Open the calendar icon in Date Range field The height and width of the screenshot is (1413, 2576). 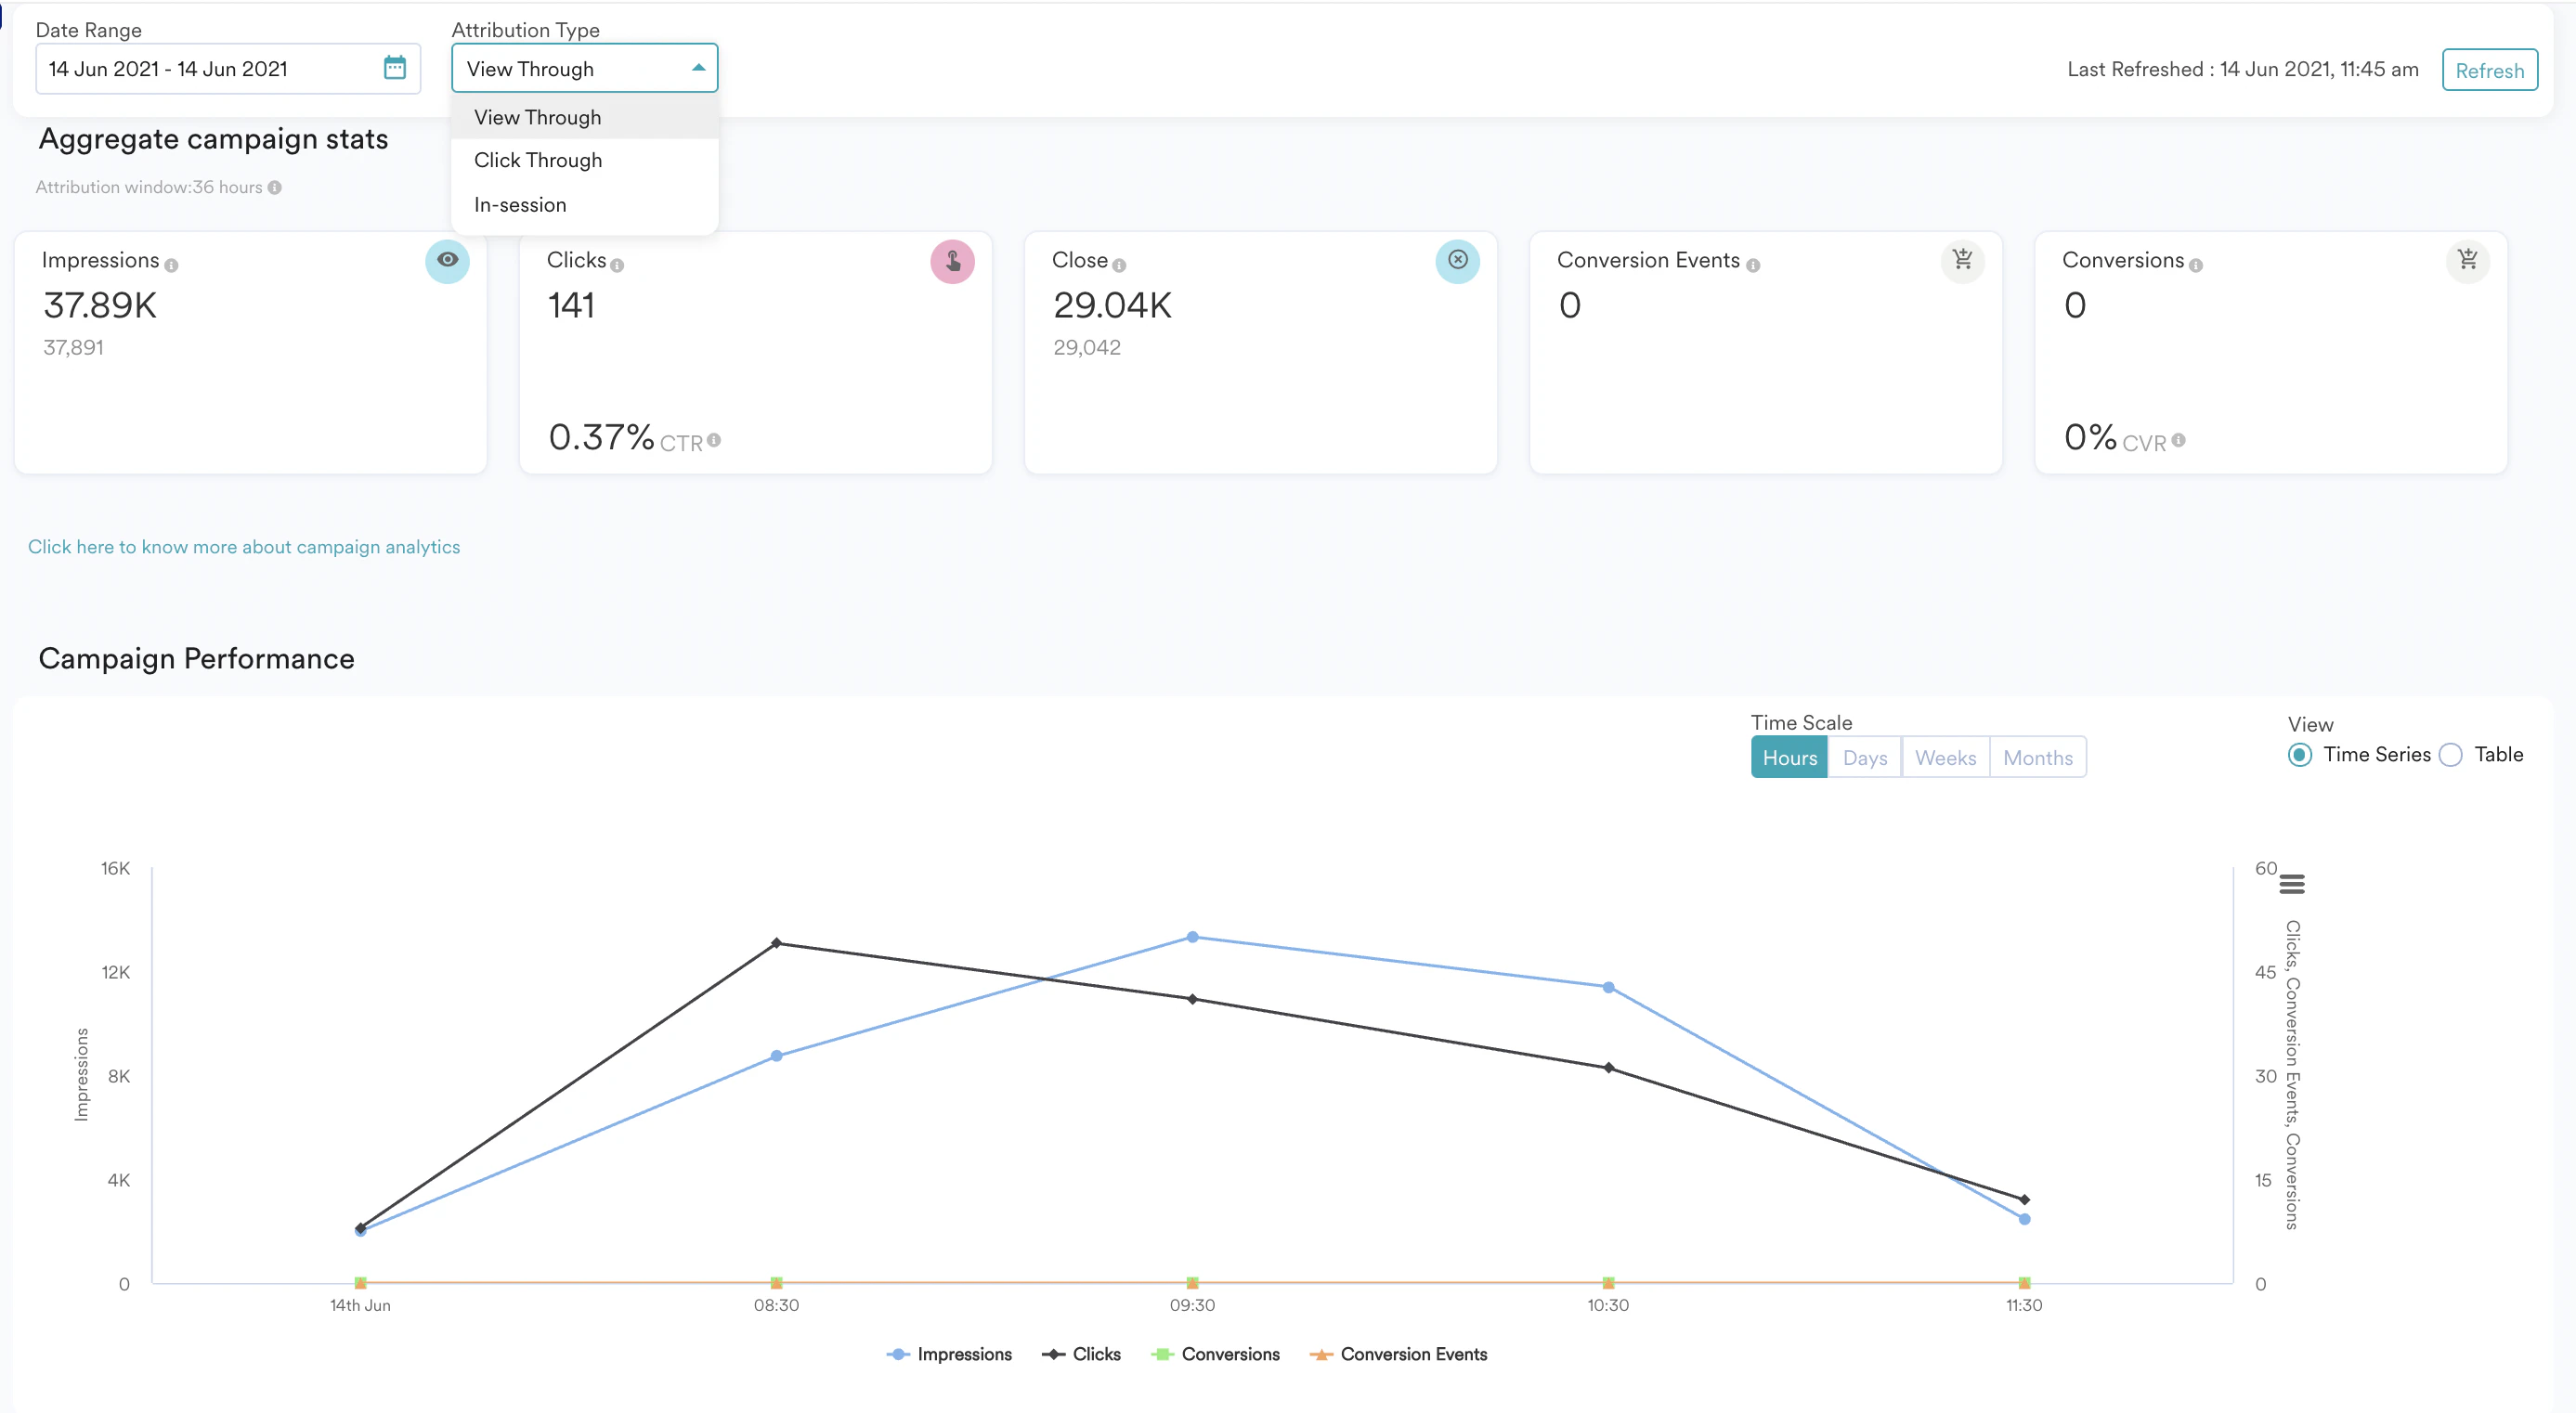pyautogui.click(x=396, y=68)
